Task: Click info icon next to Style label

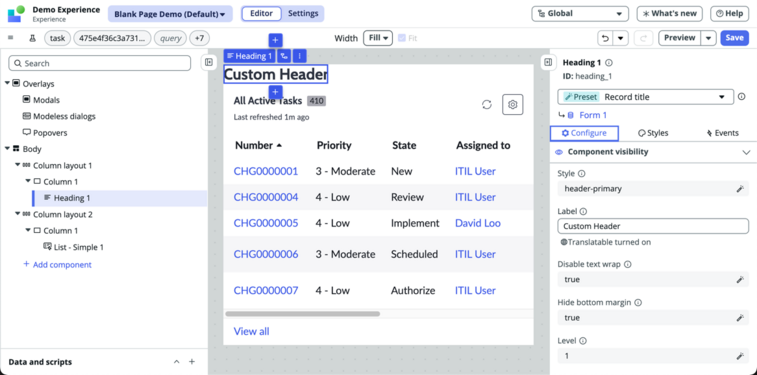Action: (x=581, y=173)
